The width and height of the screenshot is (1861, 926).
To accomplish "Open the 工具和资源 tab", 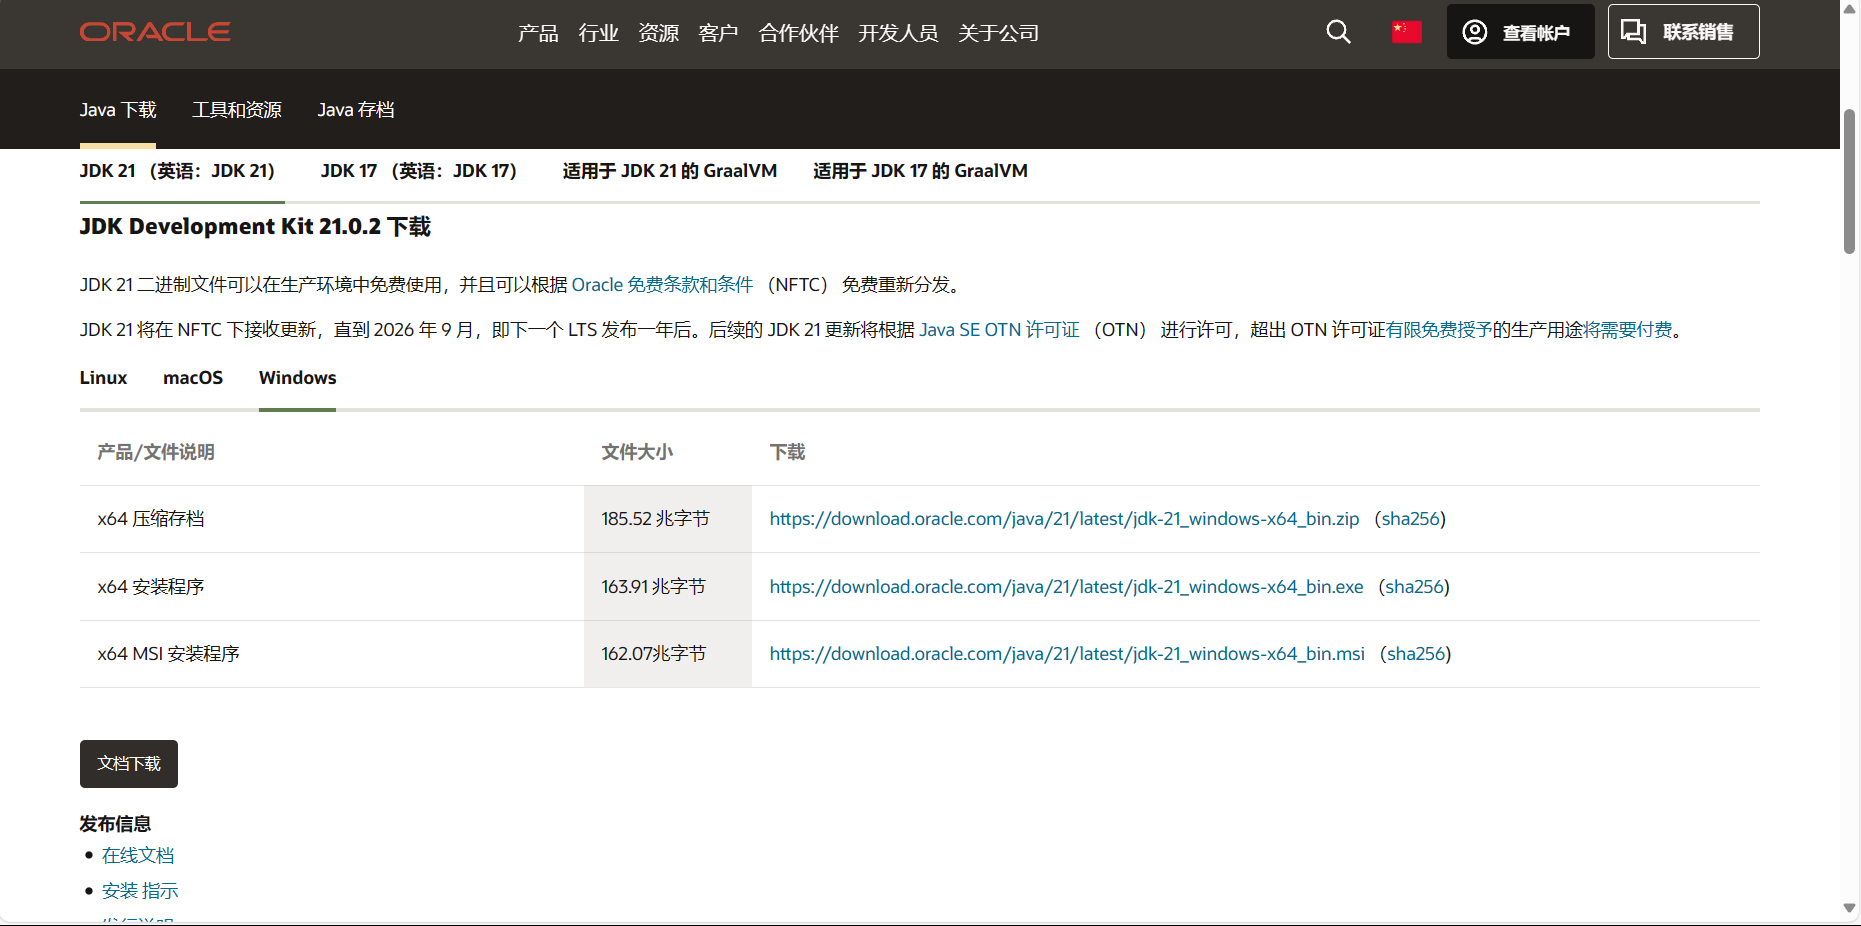I will (237, 110).
